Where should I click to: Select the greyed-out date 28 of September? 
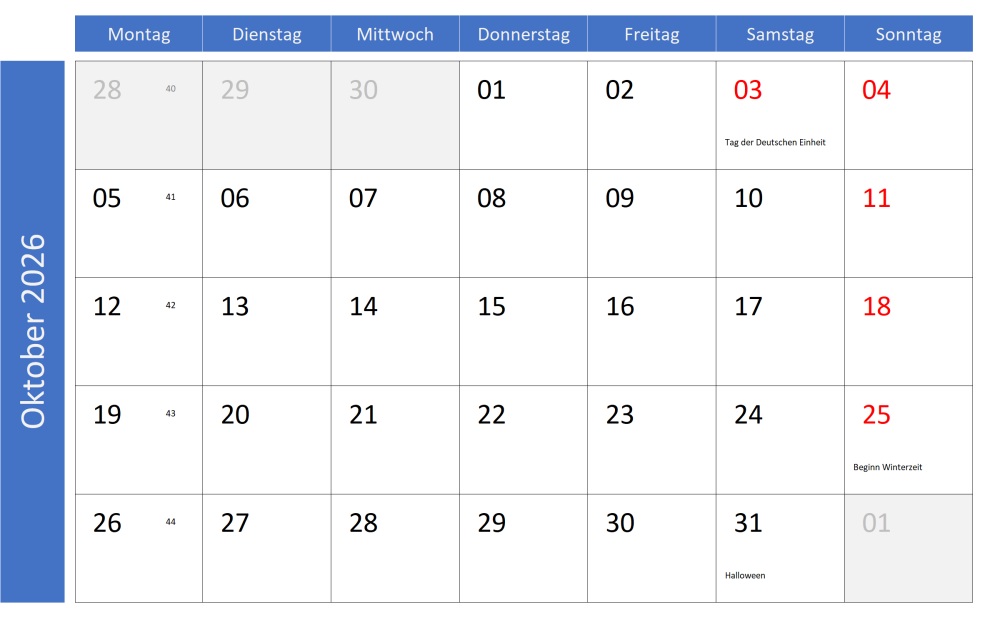(x=107, y=91)
